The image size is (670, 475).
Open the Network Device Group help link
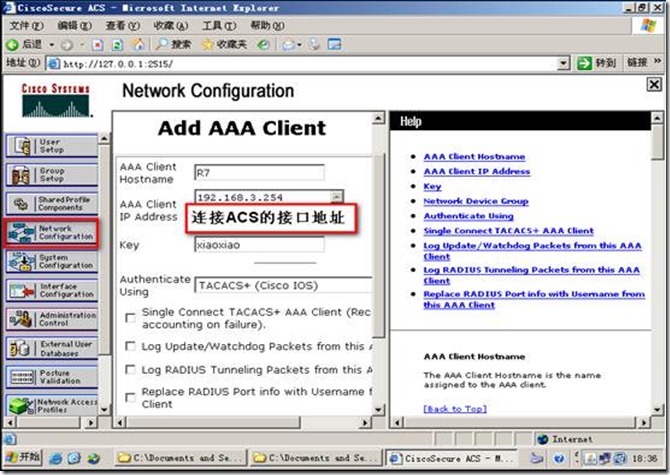(x=476, y=201)
